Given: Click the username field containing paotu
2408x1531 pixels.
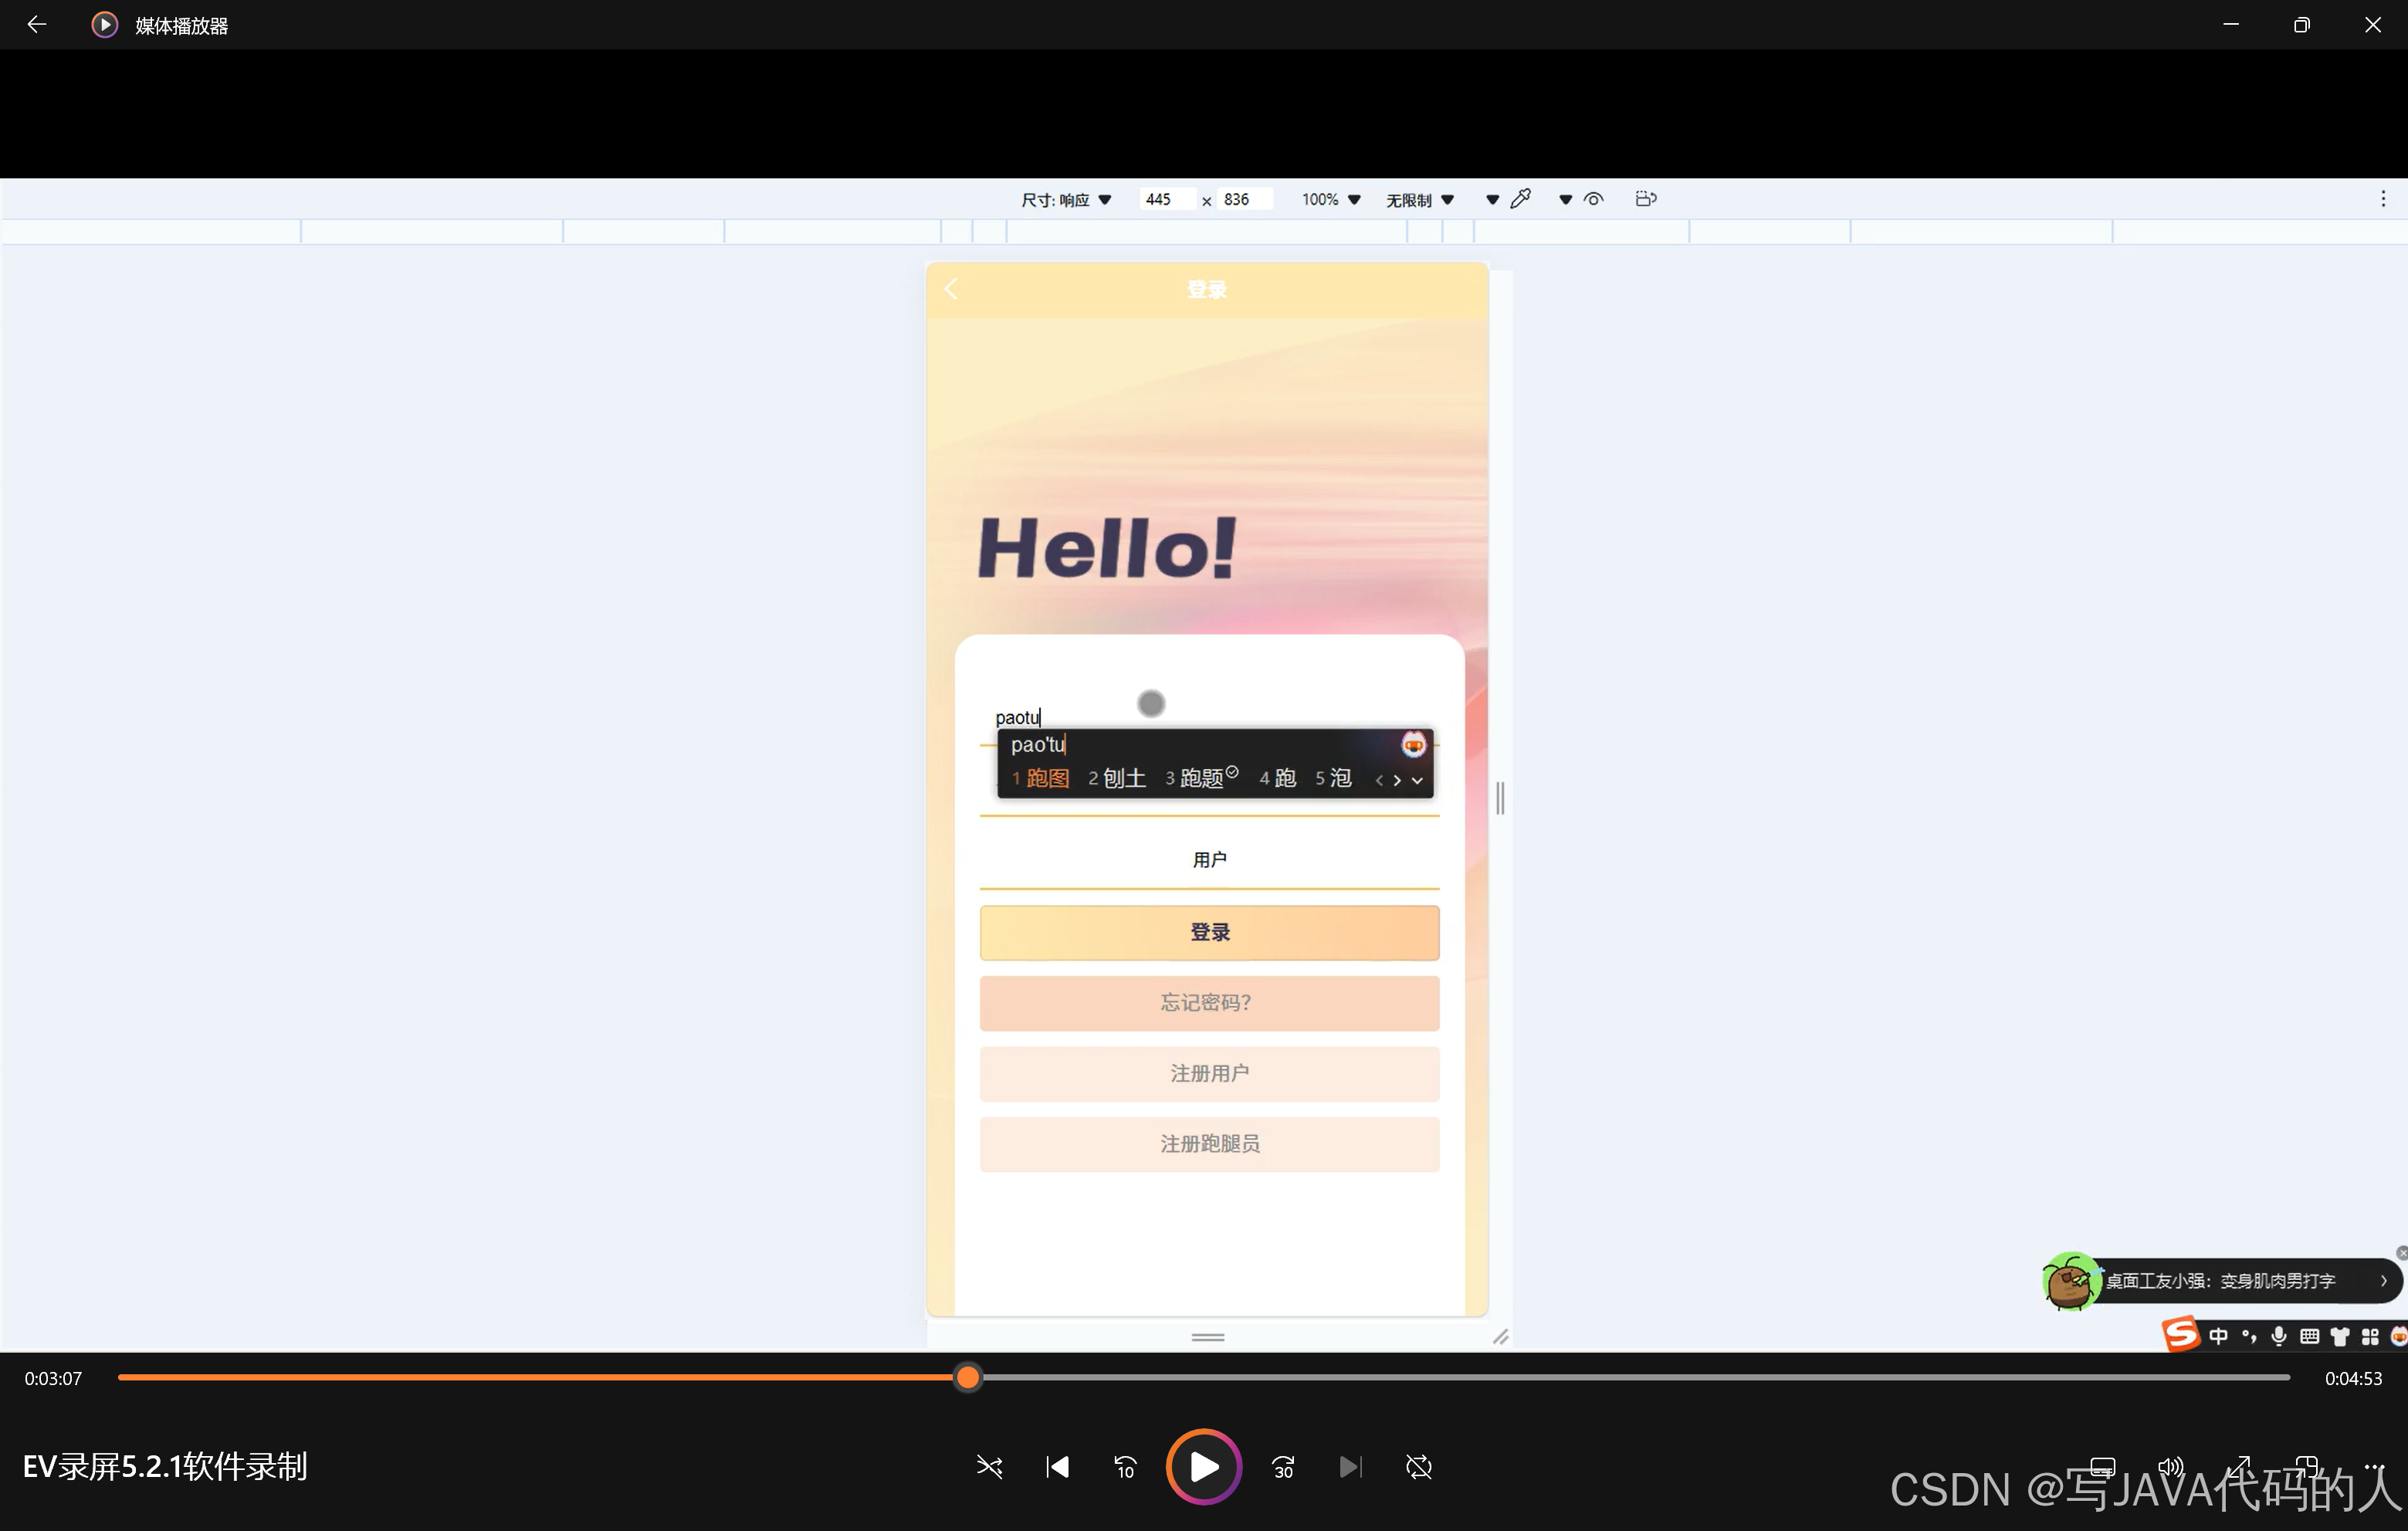Looking at the screenshot, I should pyautogui.click(x=1208, y=717).
